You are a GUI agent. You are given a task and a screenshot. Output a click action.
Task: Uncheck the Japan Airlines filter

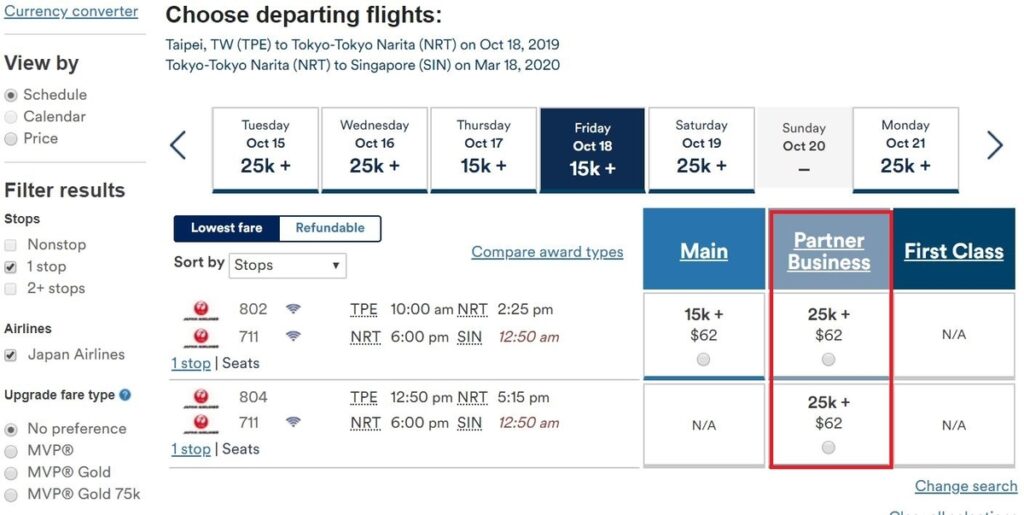click(x=10, y=355)
